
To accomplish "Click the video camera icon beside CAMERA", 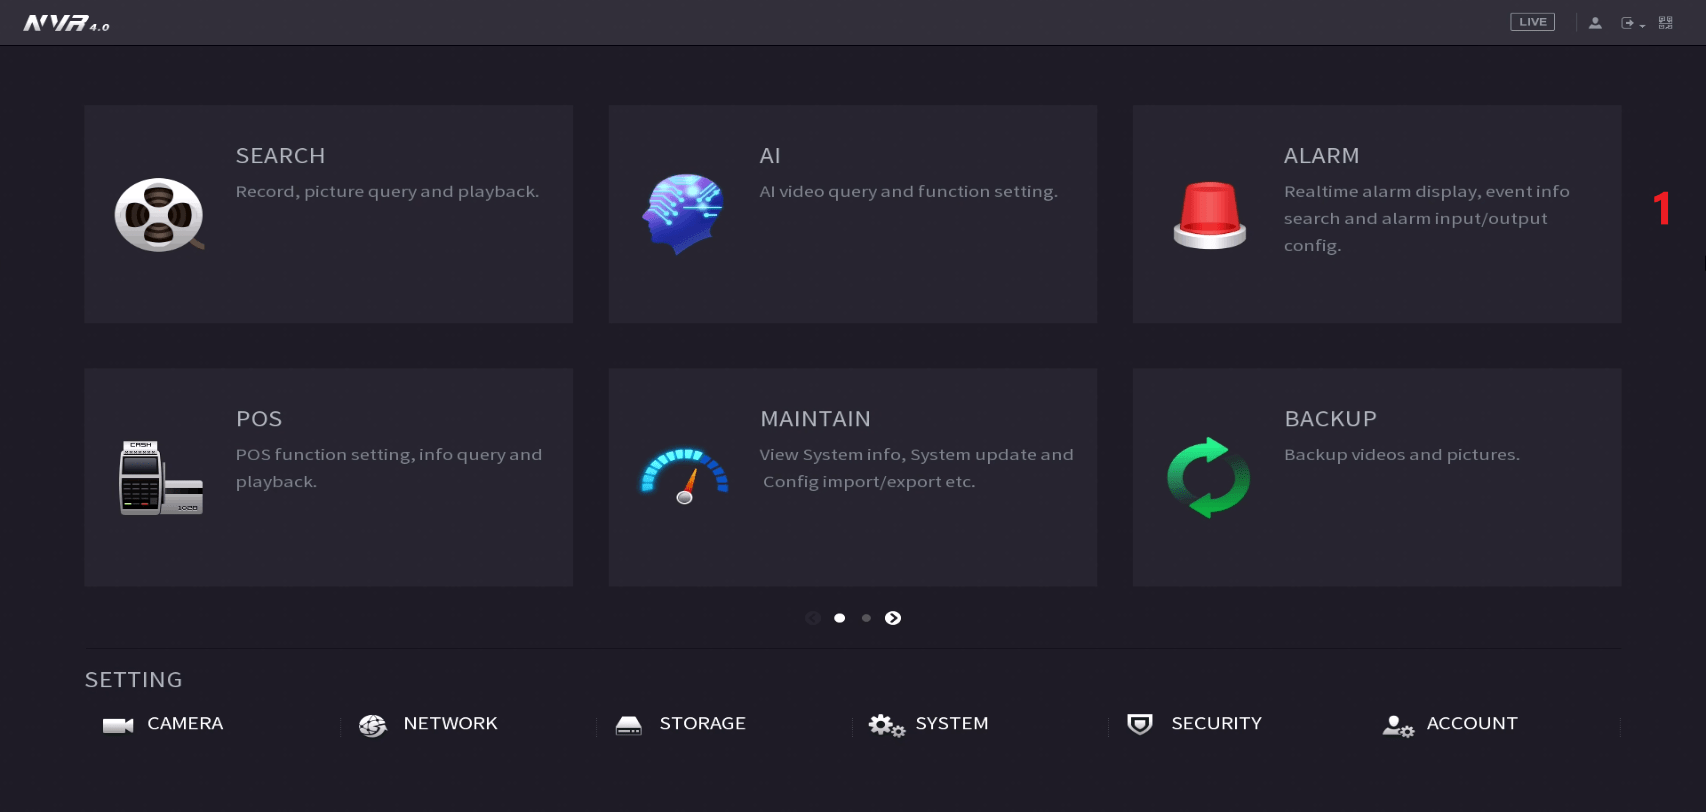I will [x=118, y=725].
